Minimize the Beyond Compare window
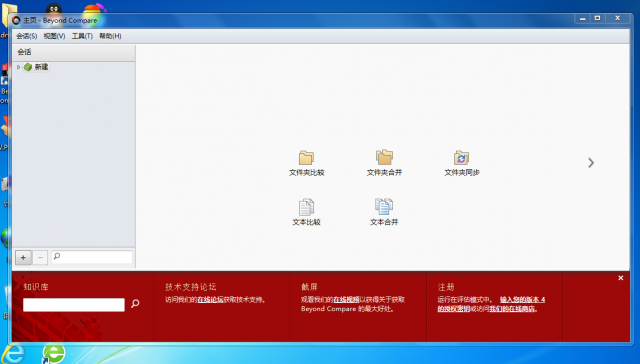This screenshot has height=364, width=640. pos(582,19)
